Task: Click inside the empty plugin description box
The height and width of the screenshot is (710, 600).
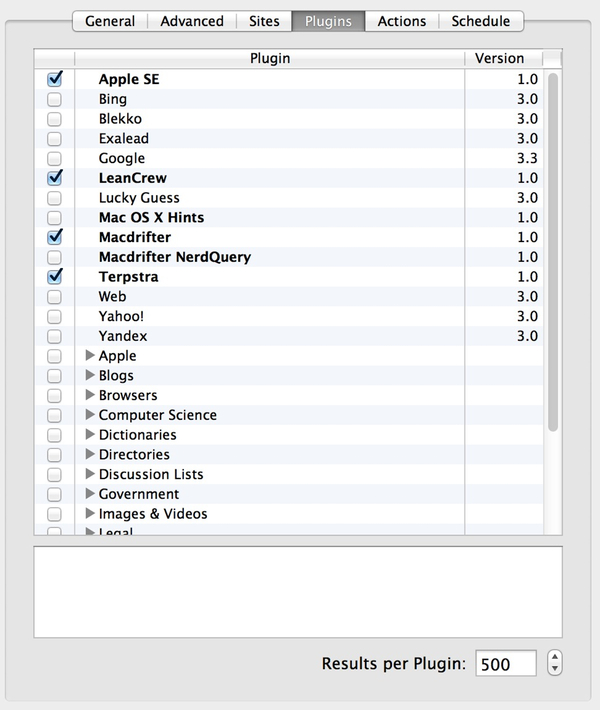Action: [x=298, y=592]
